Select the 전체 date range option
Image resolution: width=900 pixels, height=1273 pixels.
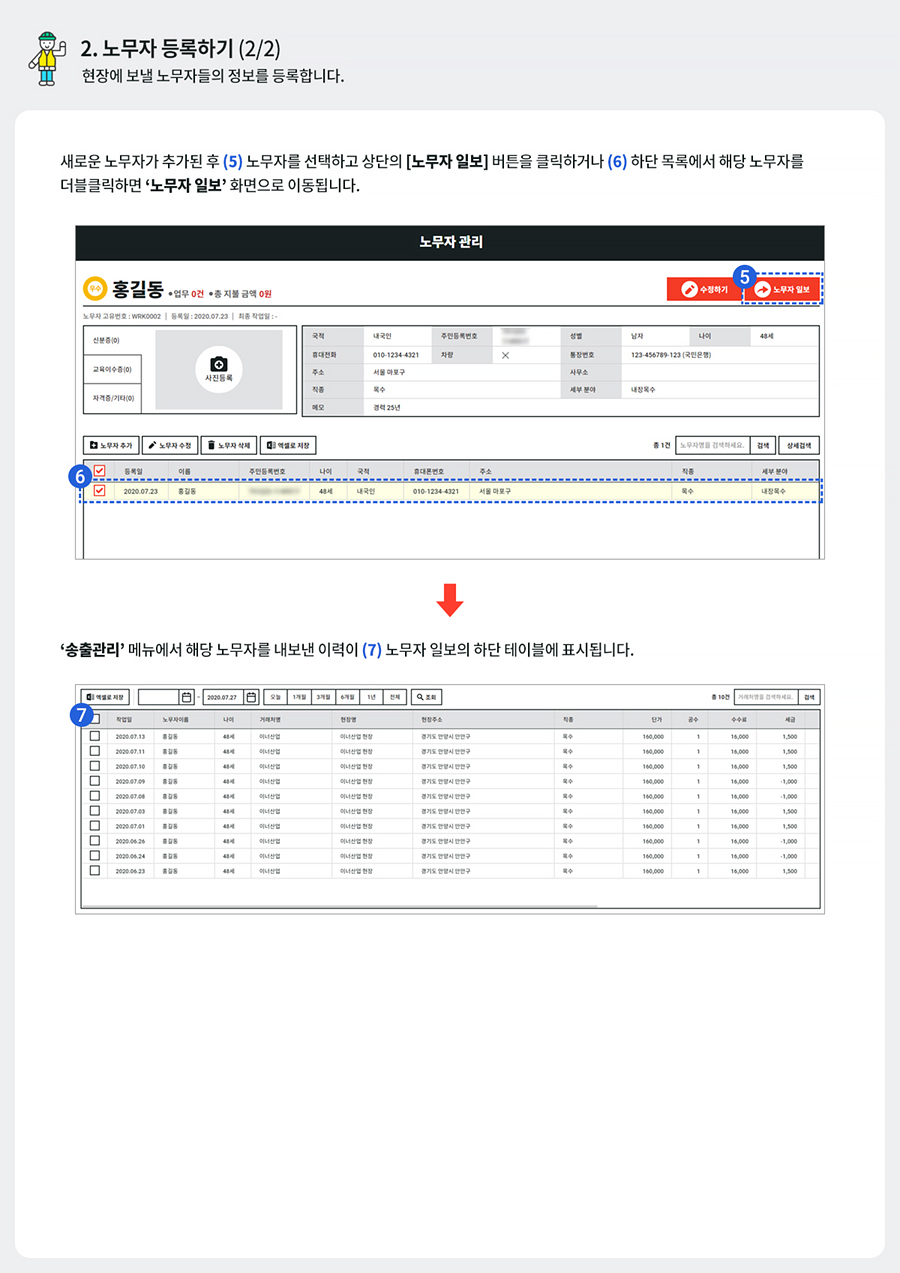pyautogui.click(x=396, y=698)
